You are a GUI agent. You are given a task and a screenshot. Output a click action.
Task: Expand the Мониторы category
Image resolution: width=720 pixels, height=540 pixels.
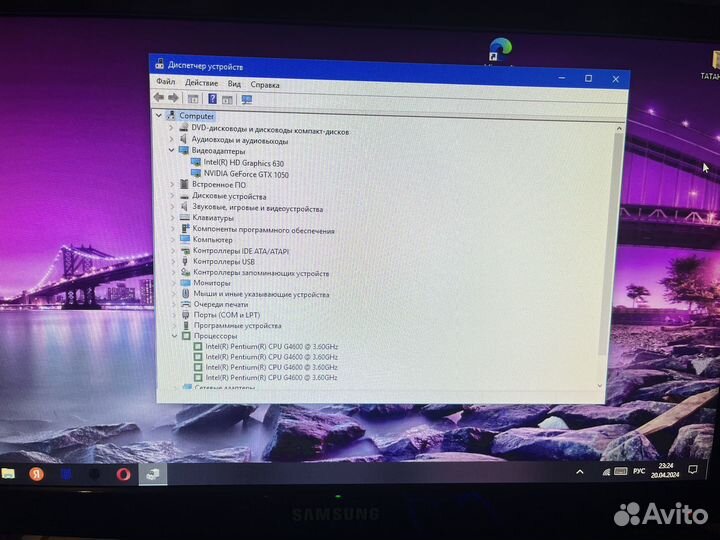[172, 283]
